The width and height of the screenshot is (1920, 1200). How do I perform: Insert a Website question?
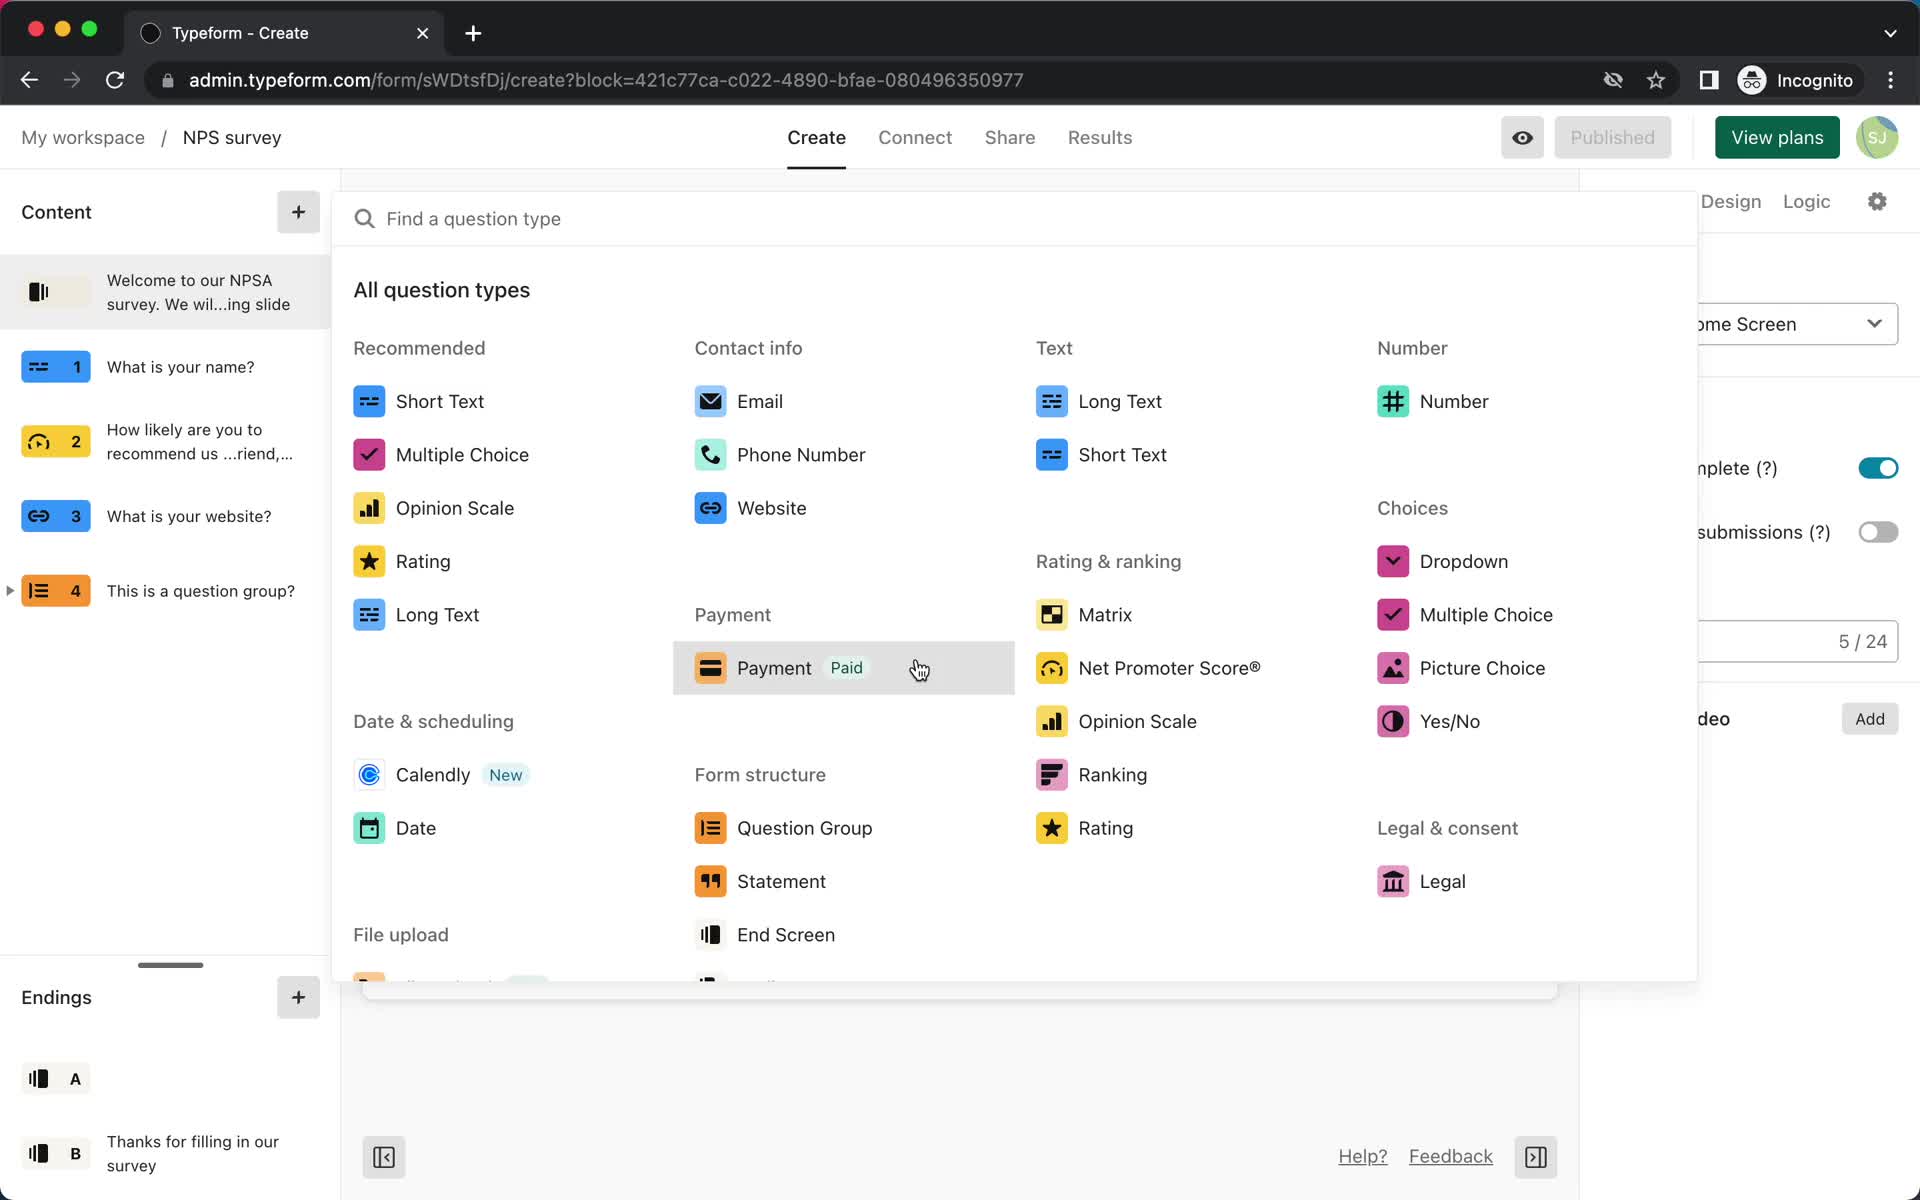(750, 508)
